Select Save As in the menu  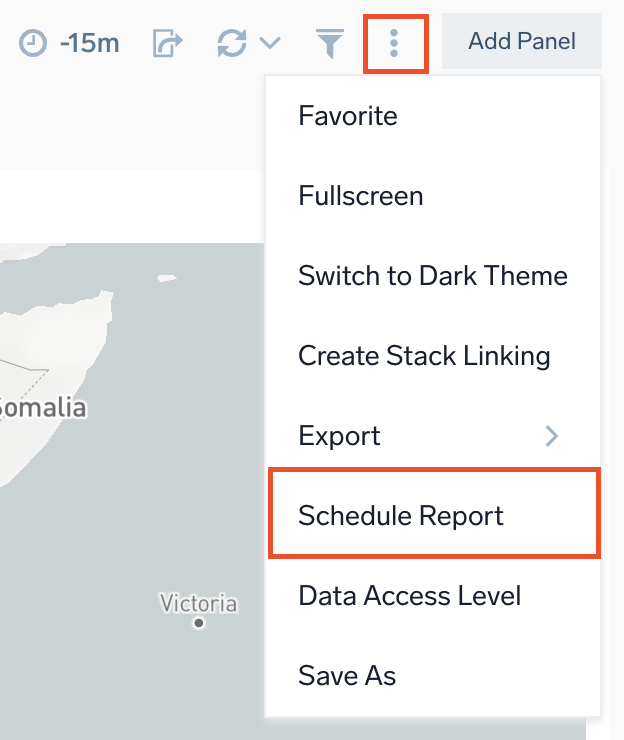pos(347,676)
